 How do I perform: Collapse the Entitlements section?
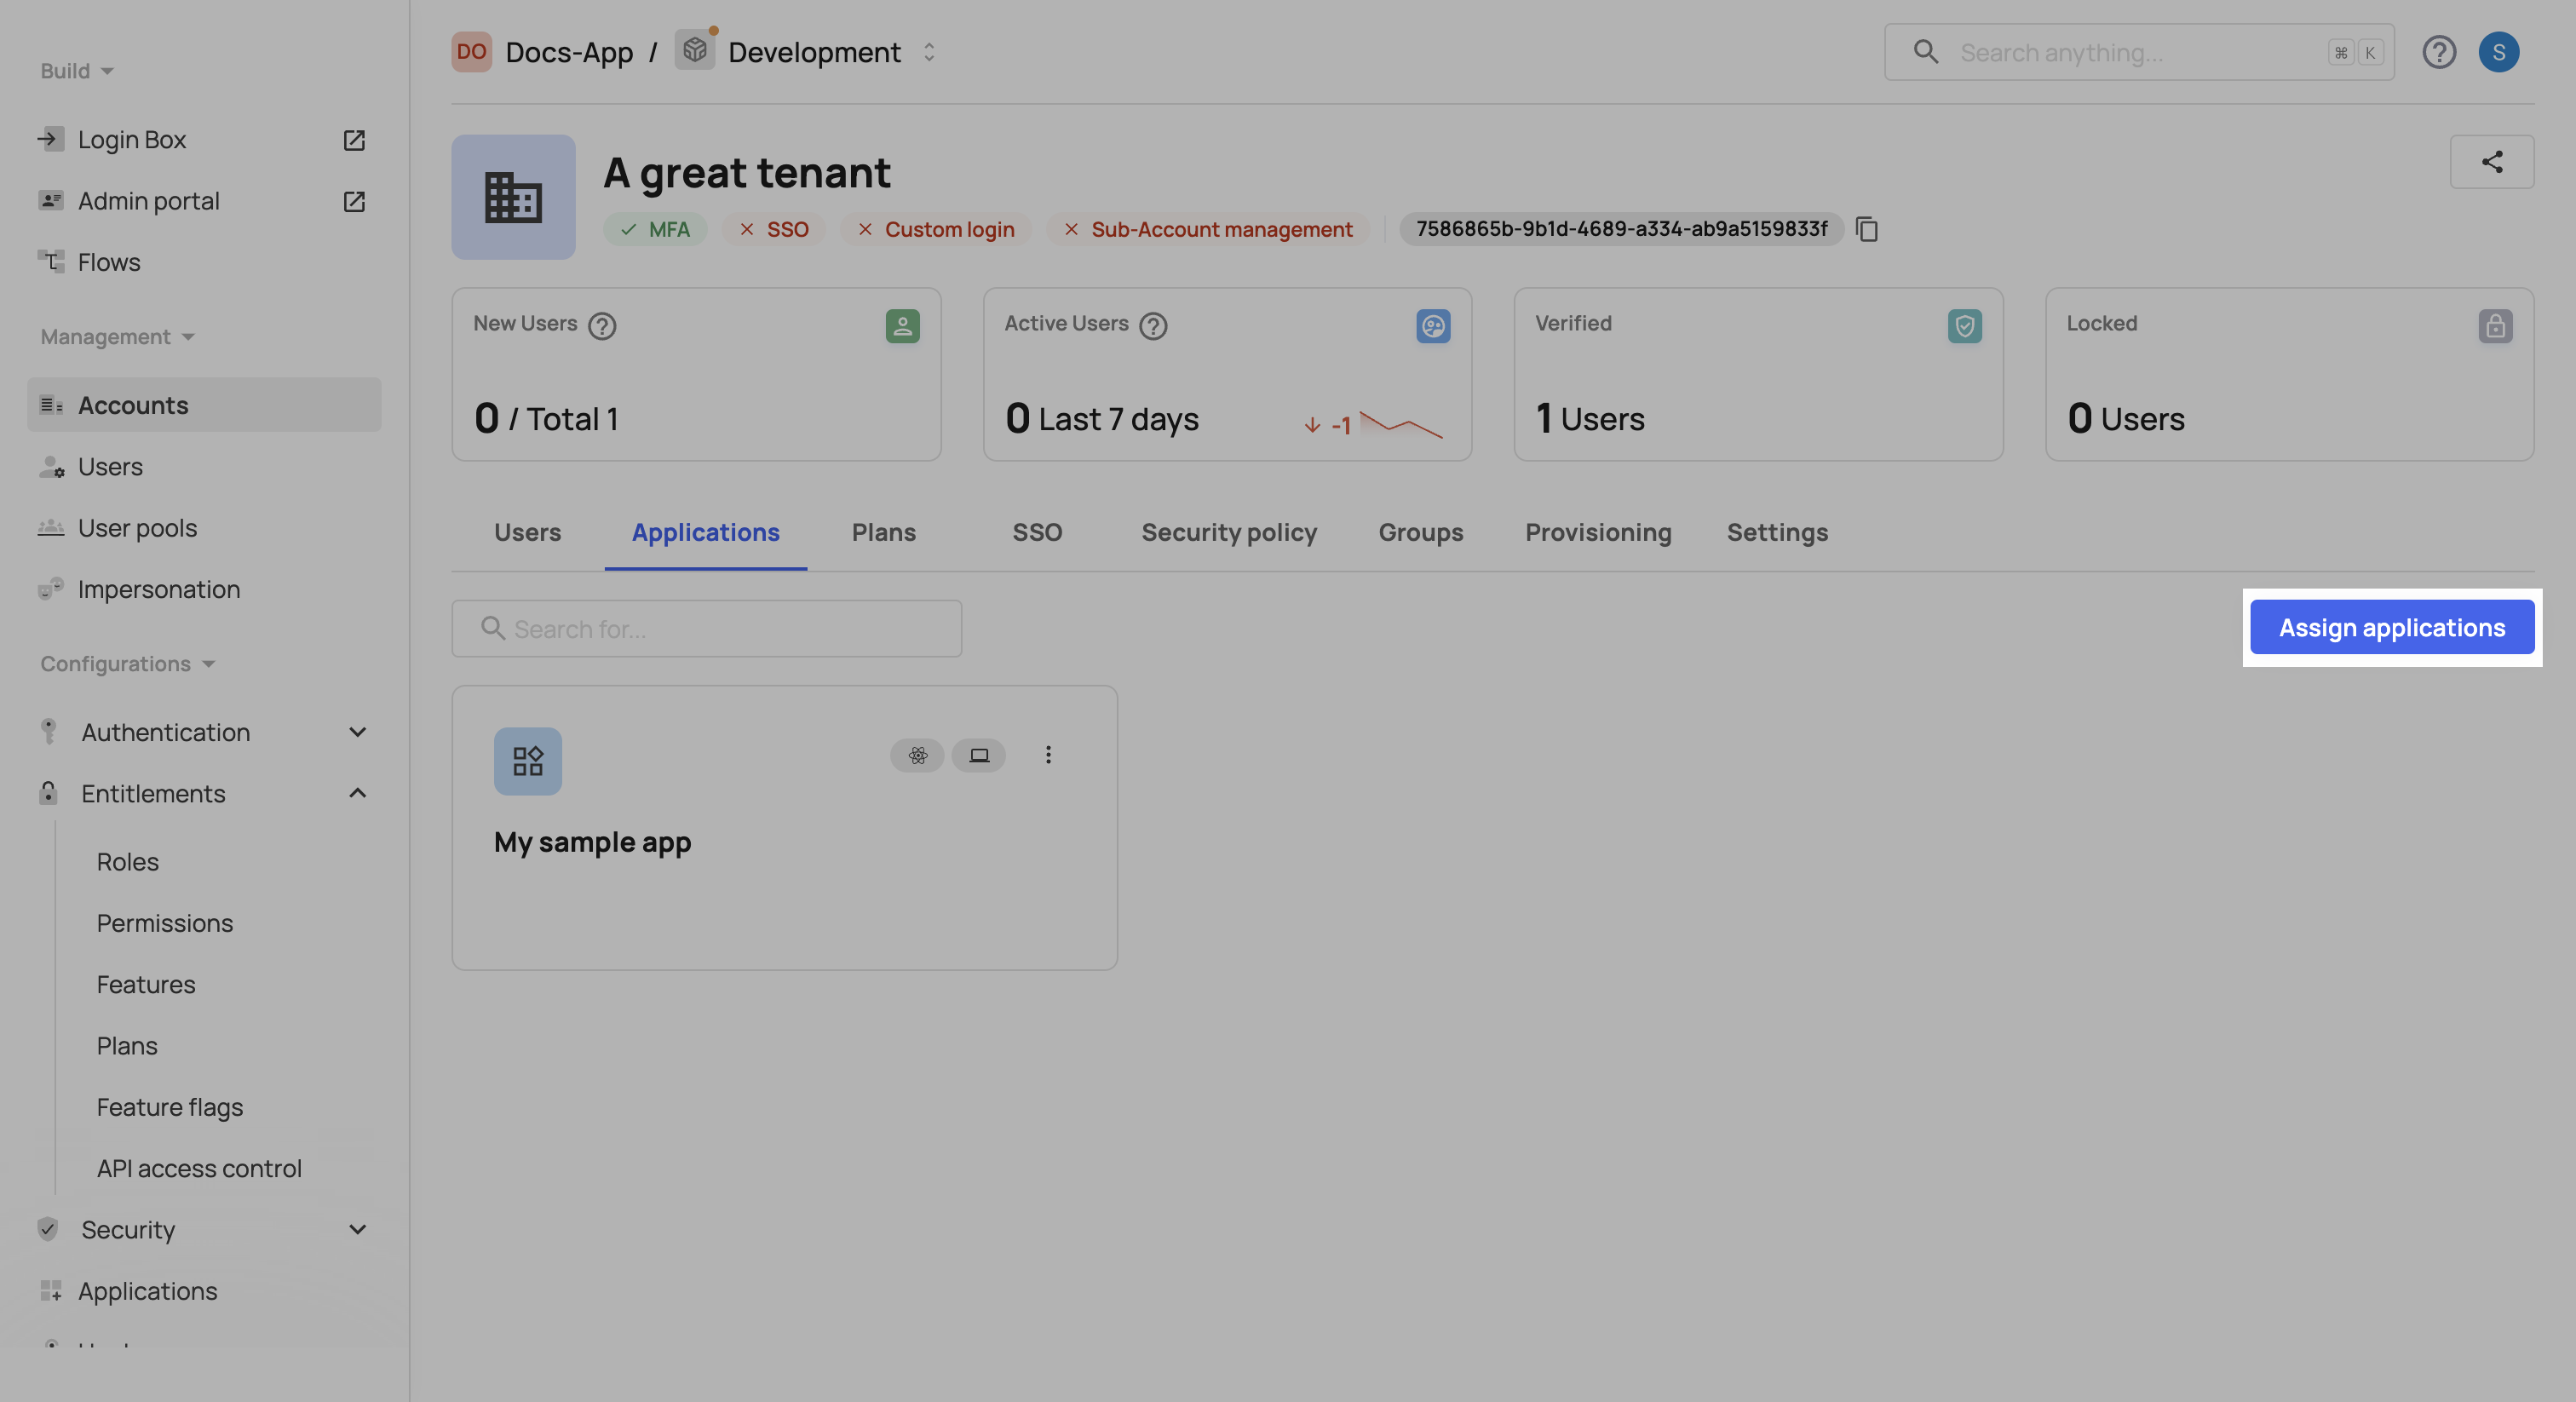pos(357,793)
